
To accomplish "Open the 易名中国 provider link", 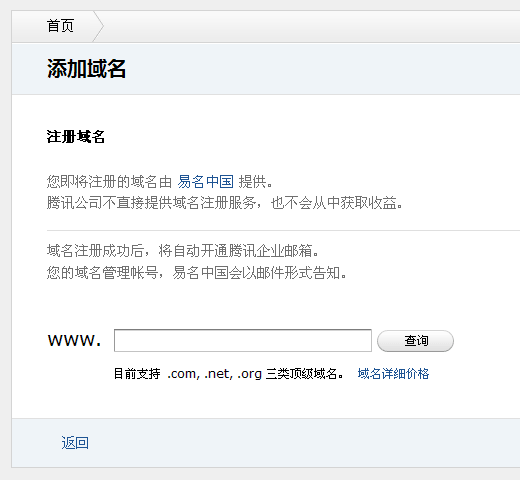I will [x=205, y=182].
